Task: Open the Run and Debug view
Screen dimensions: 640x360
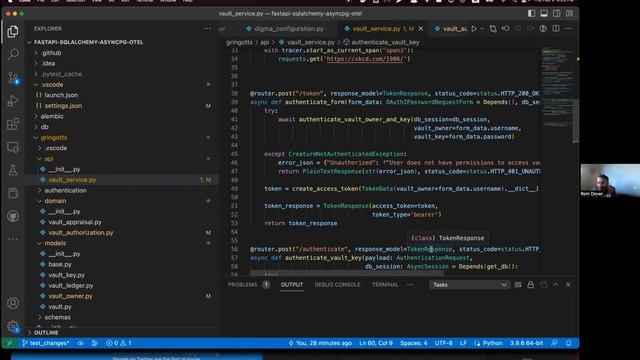Action: click(13, 100)
